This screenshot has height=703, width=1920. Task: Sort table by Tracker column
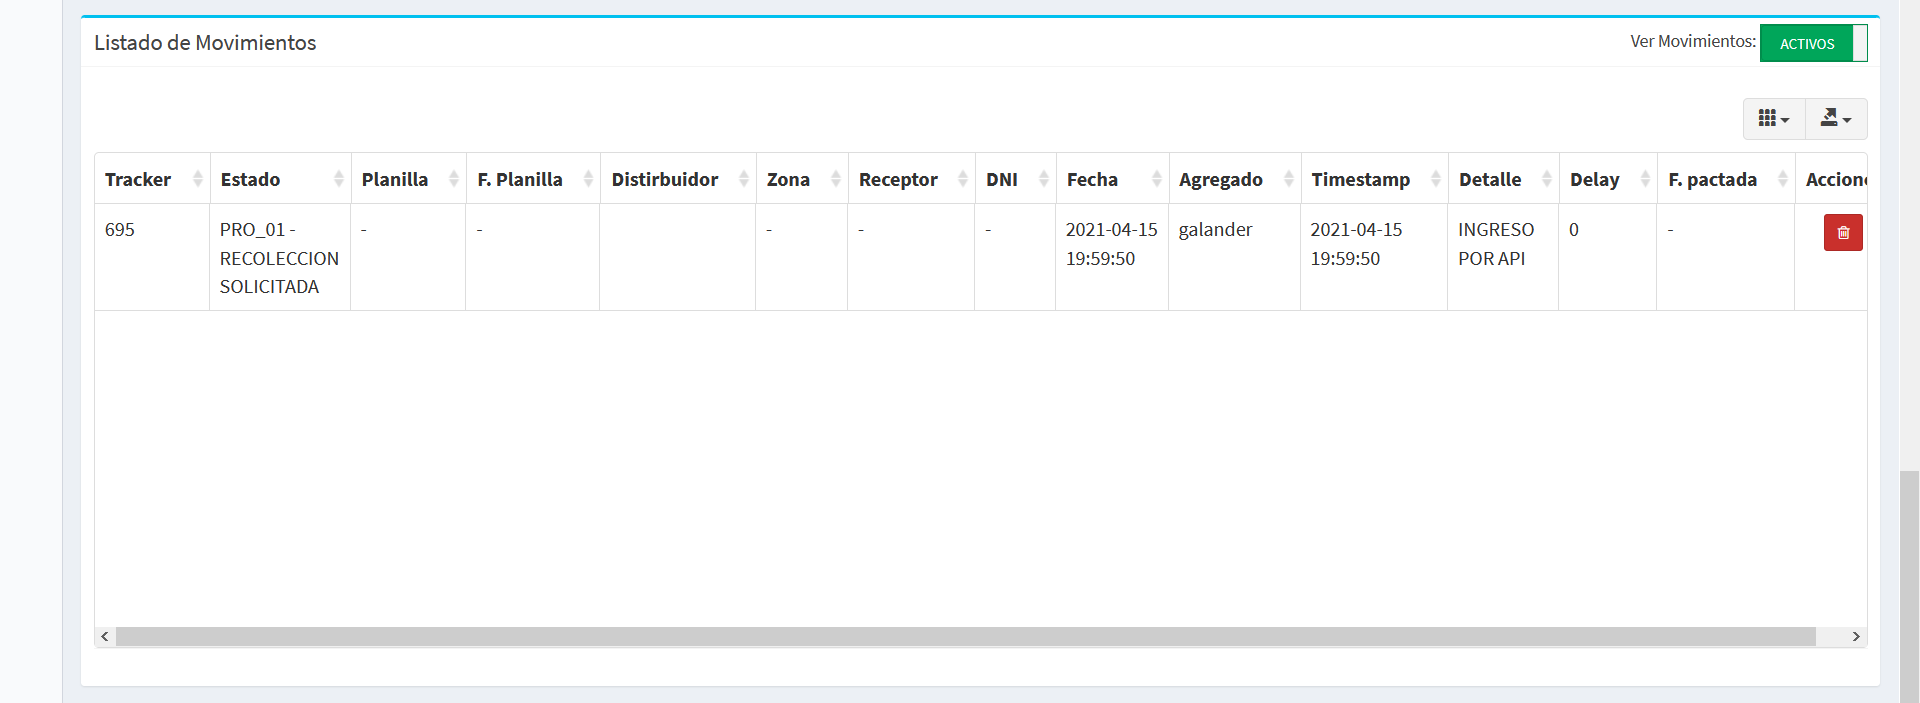(152, 180)
